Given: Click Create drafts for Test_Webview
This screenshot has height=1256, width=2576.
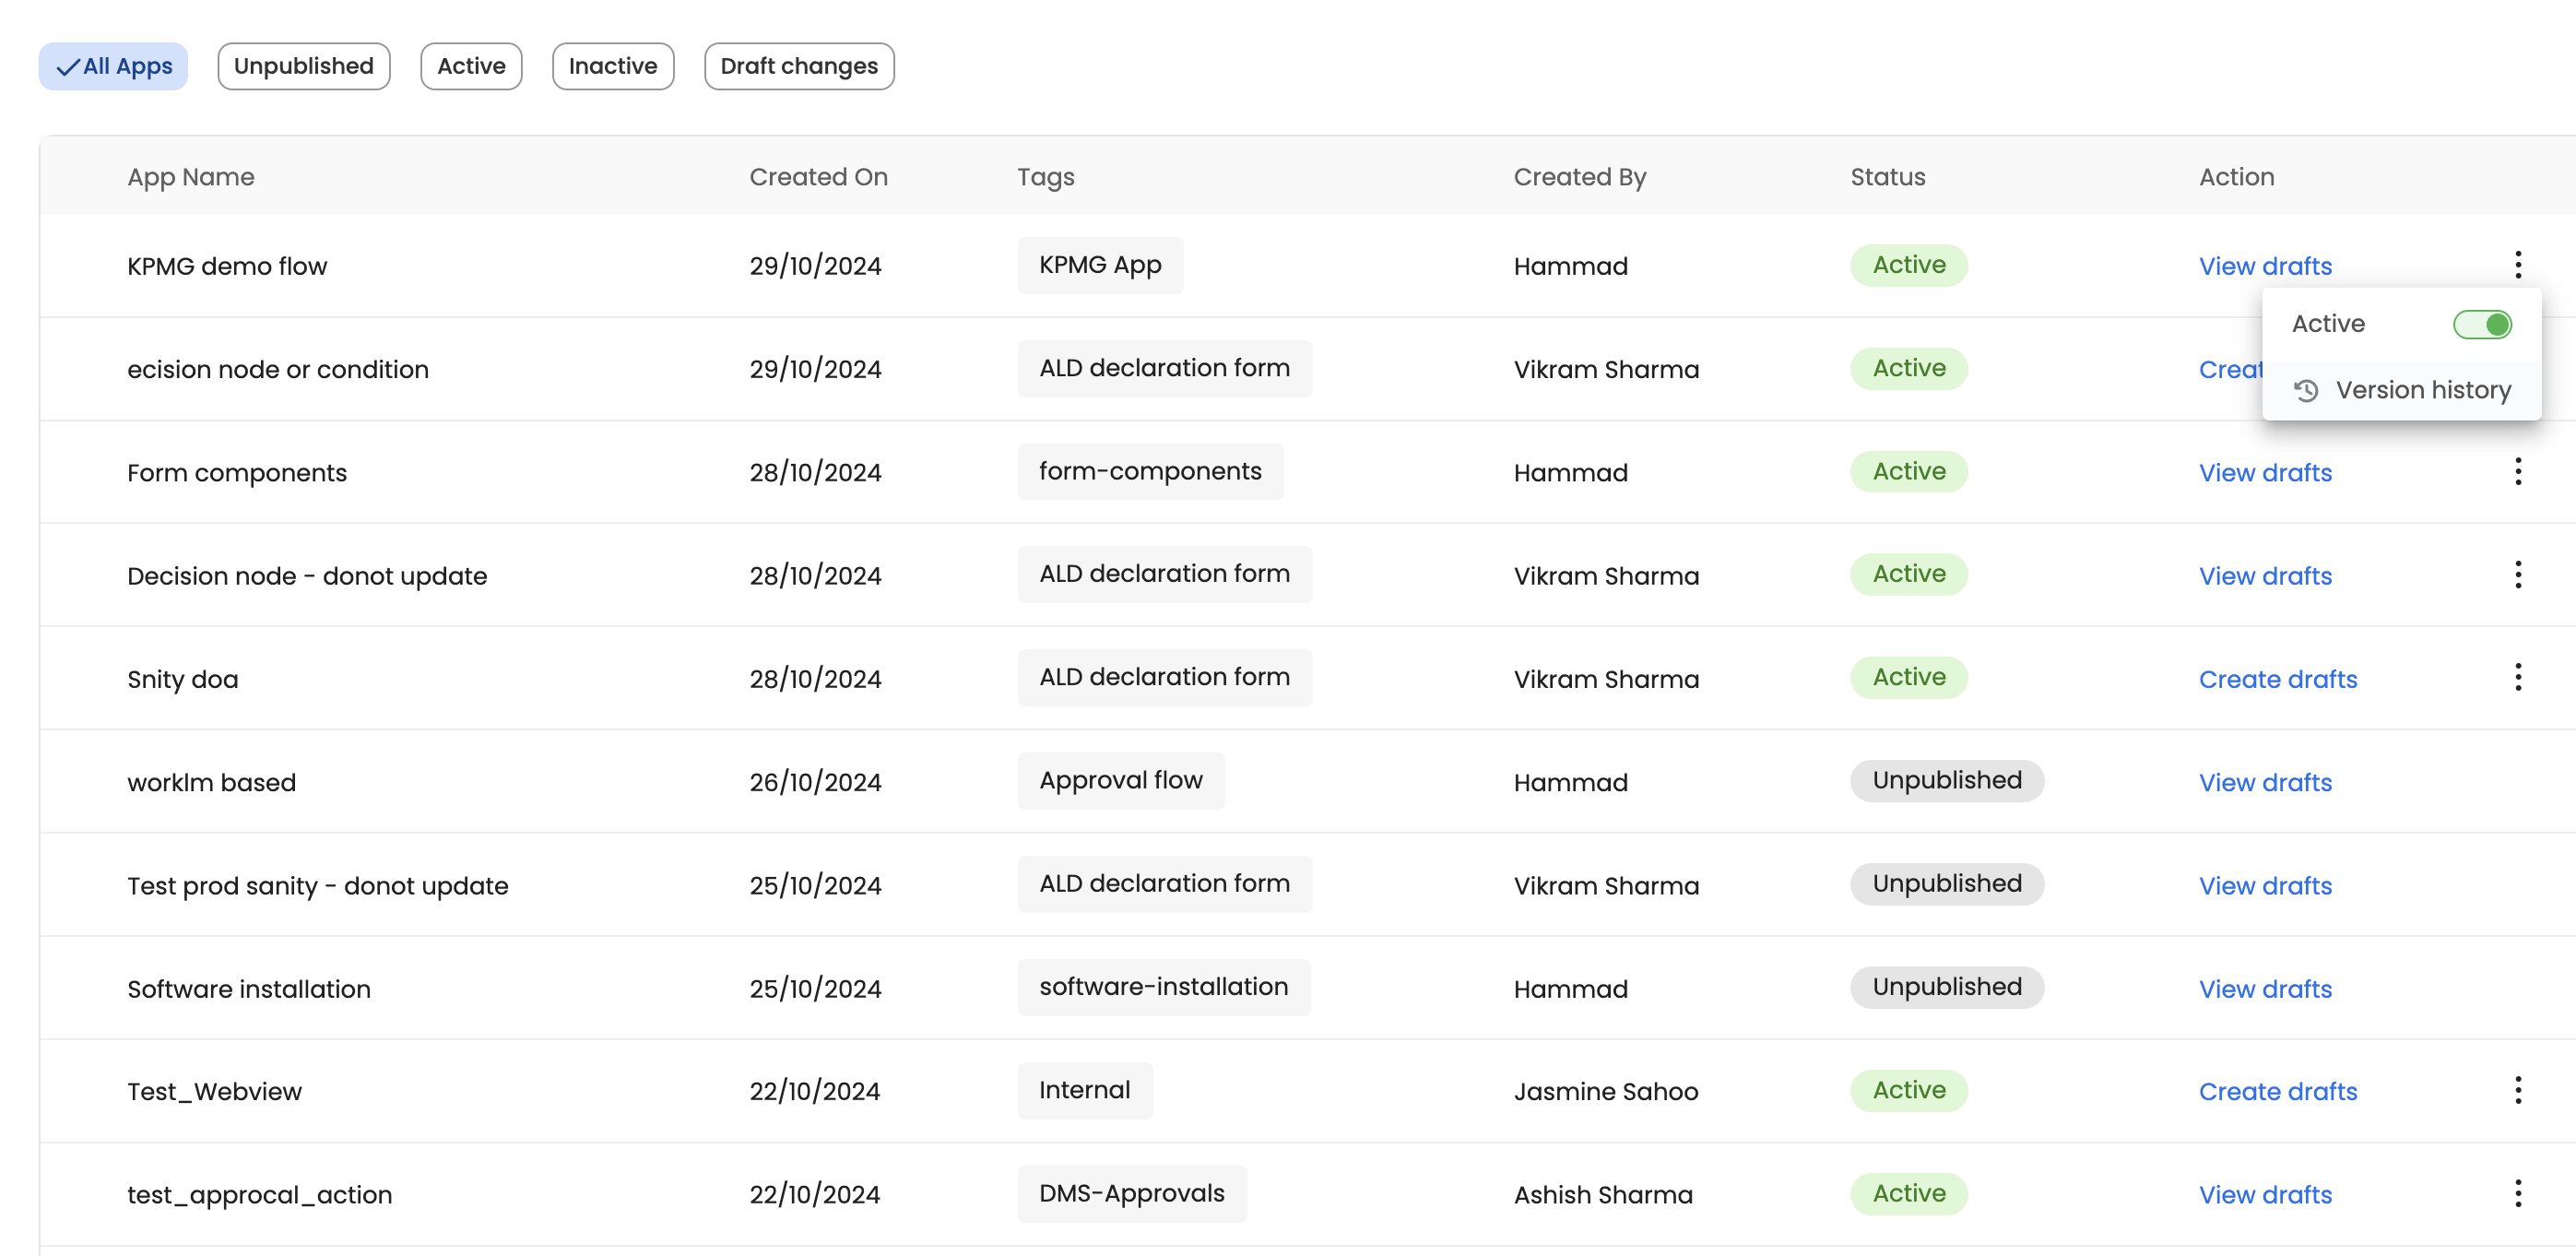Looking at the screenshot, I should coord(2277,1091).
